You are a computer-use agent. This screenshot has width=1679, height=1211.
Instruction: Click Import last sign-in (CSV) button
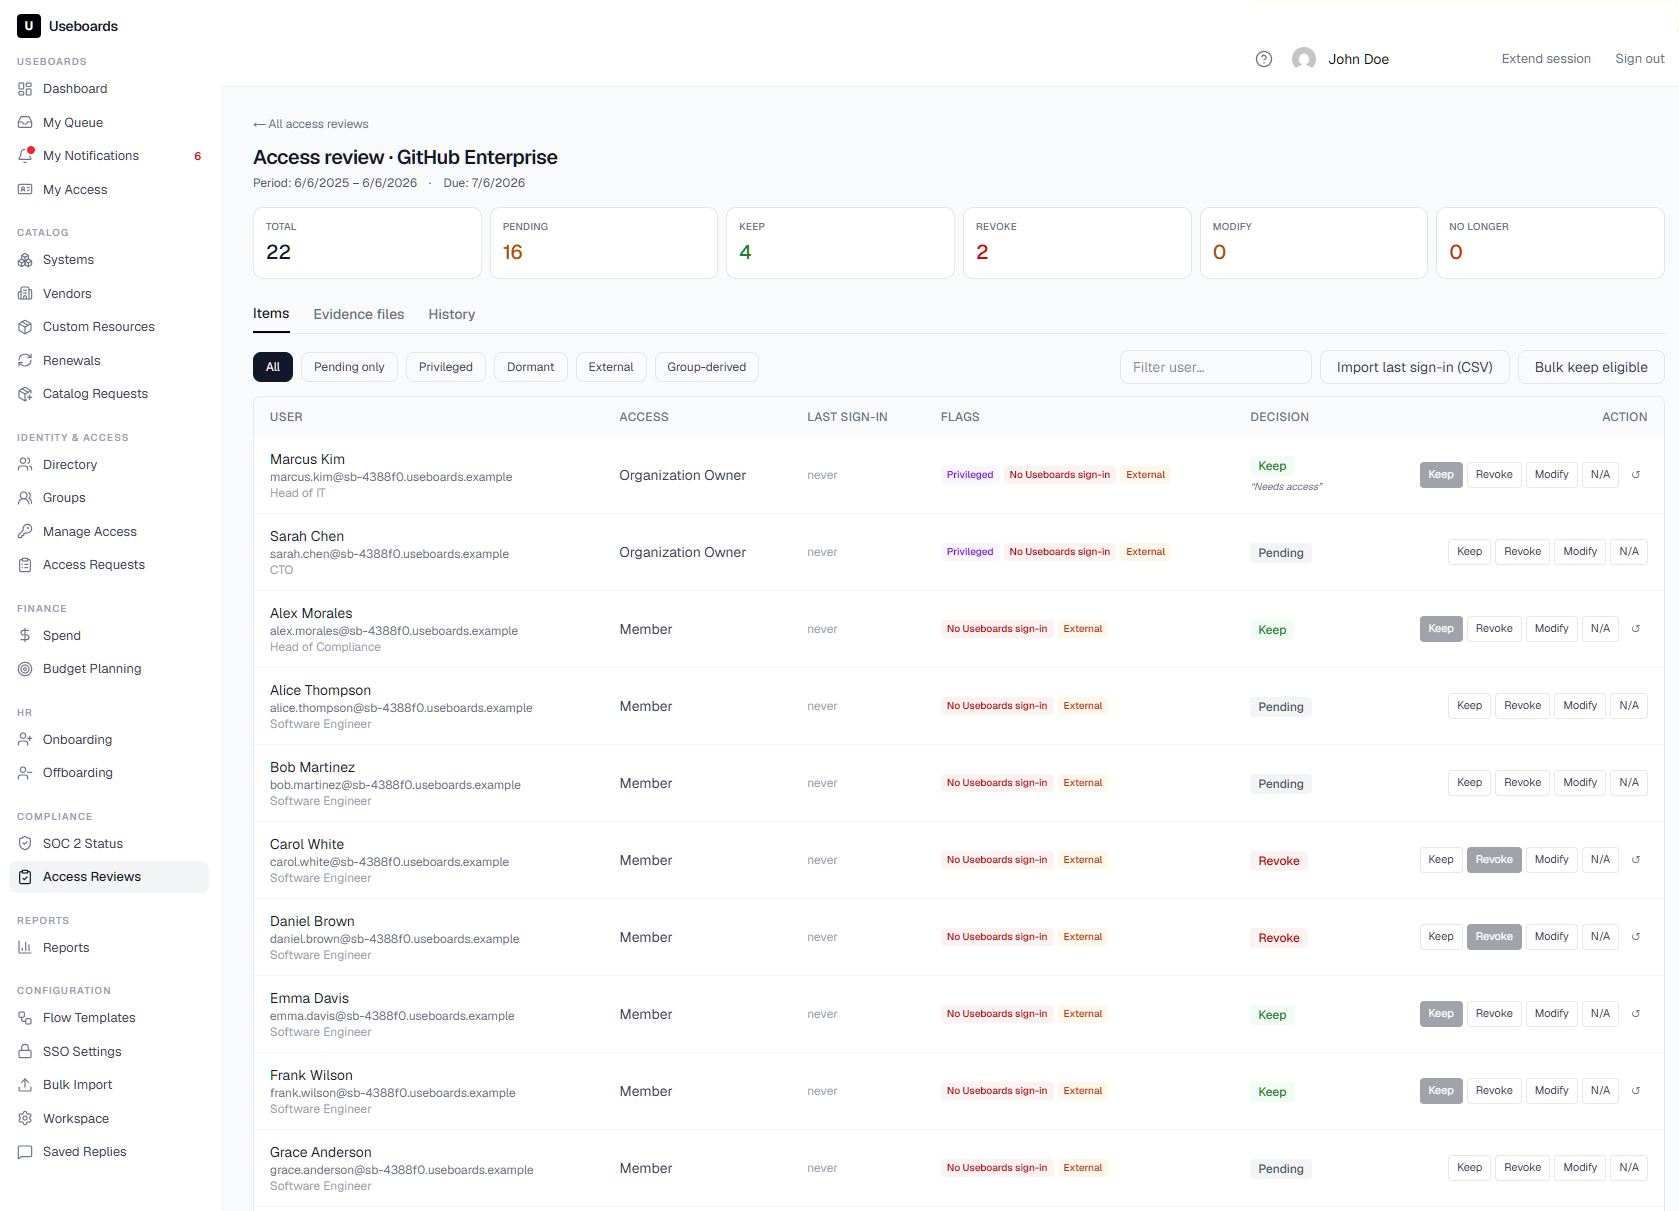point(1415,367)
